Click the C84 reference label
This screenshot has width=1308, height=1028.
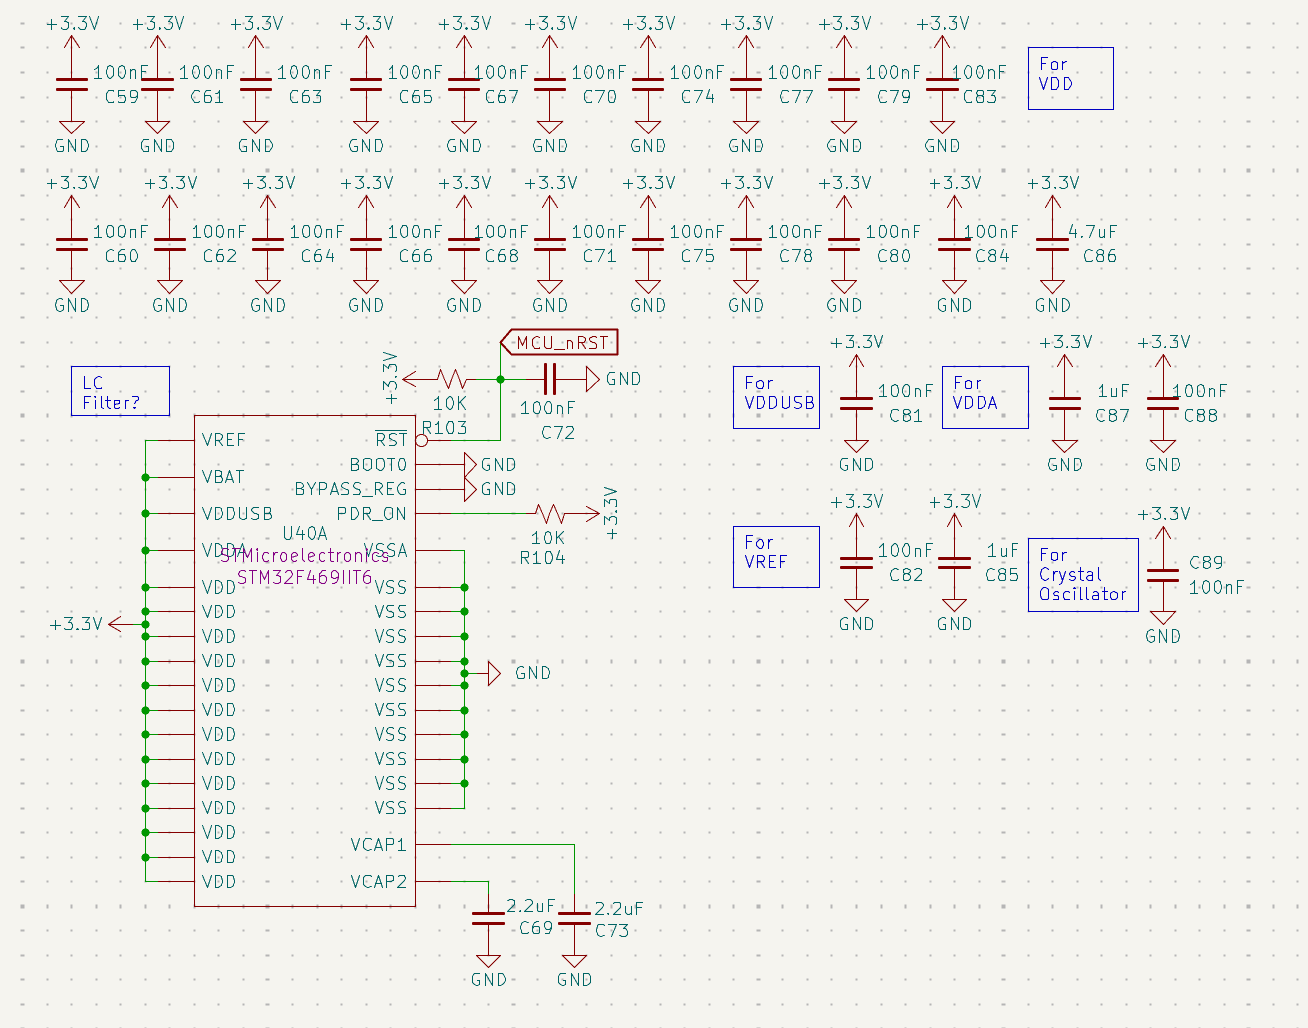[992, 256]
